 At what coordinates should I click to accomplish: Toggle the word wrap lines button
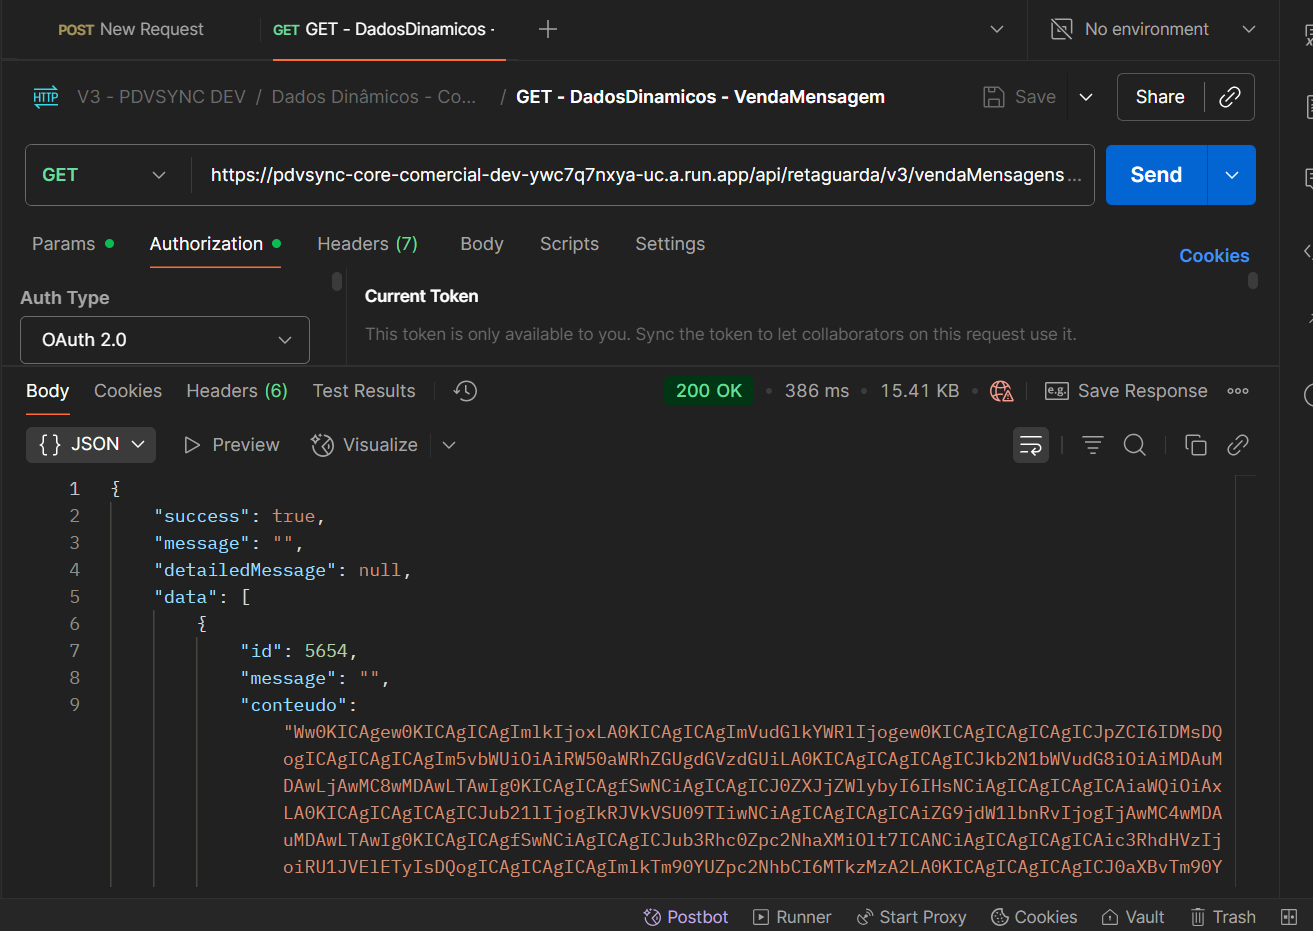(1031, 445)
